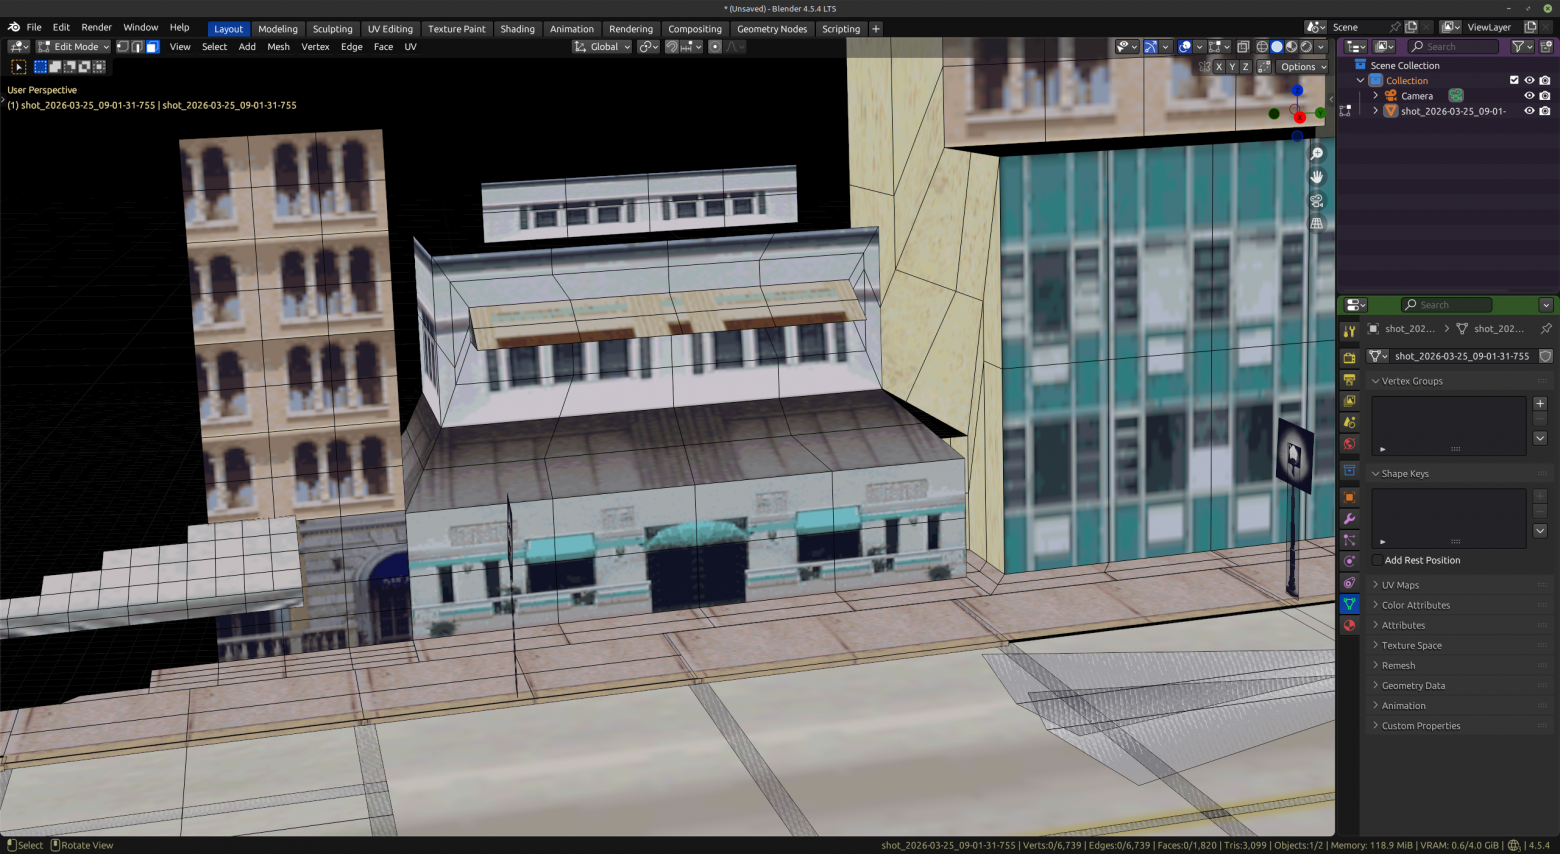Viewport: 1560px width, 854px height.
Task: Open the Modifiers properties tab (wrench icon)
Action: pyautogui.click(x=1349, y=519)
